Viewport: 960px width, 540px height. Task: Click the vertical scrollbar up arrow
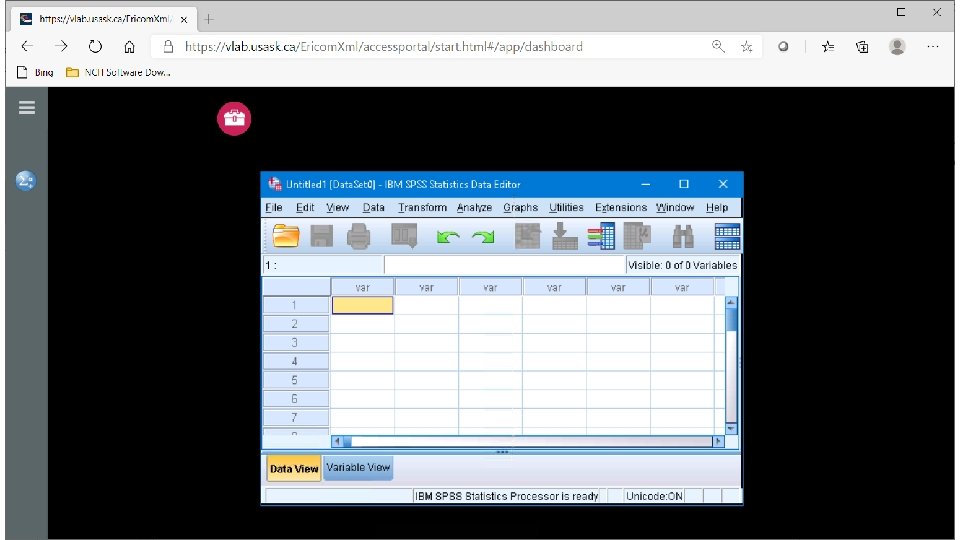731,302
